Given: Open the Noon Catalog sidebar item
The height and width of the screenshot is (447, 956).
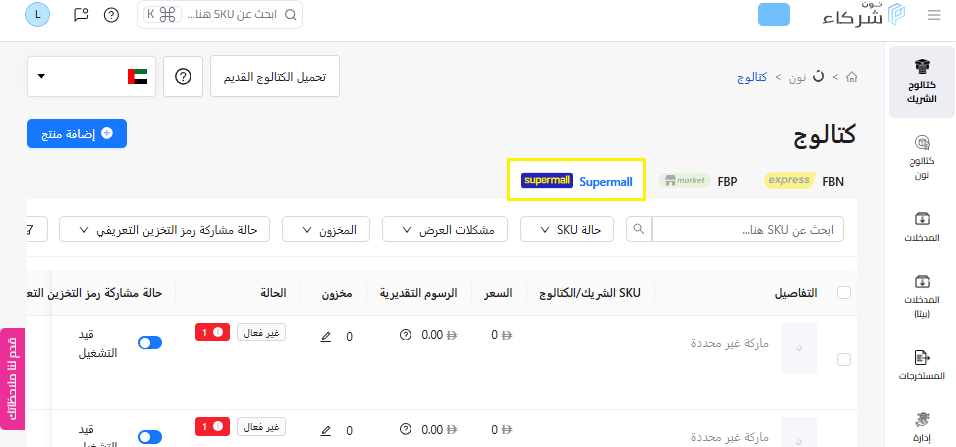Looking at the screenshot, I should point(921,157).
